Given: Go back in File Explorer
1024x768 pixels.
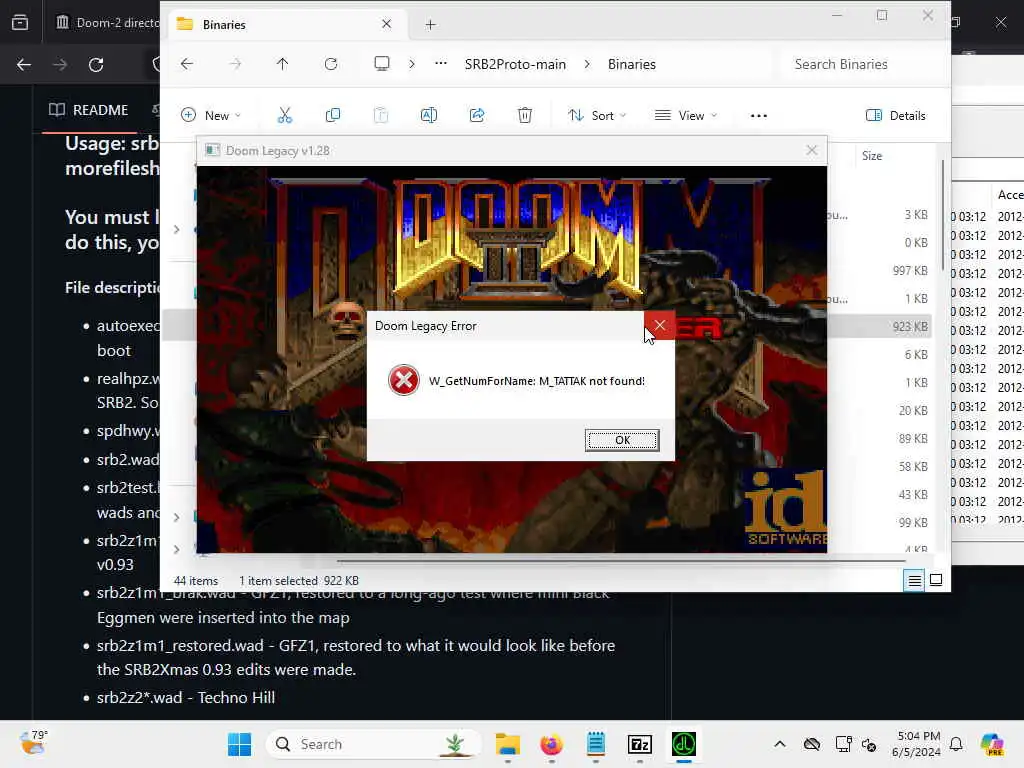Looking at the screenshot, I should click(x=187, y=64).
